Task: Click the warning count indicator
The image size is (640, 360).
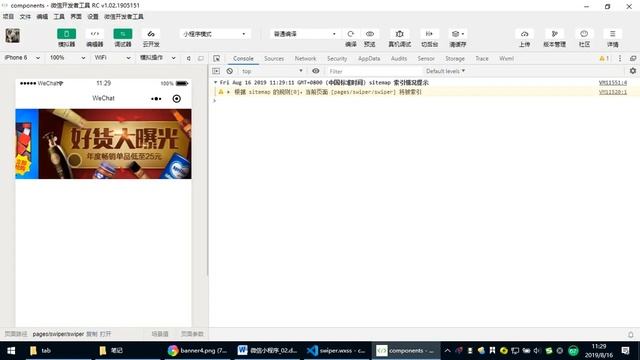Action: coord(604,59)
